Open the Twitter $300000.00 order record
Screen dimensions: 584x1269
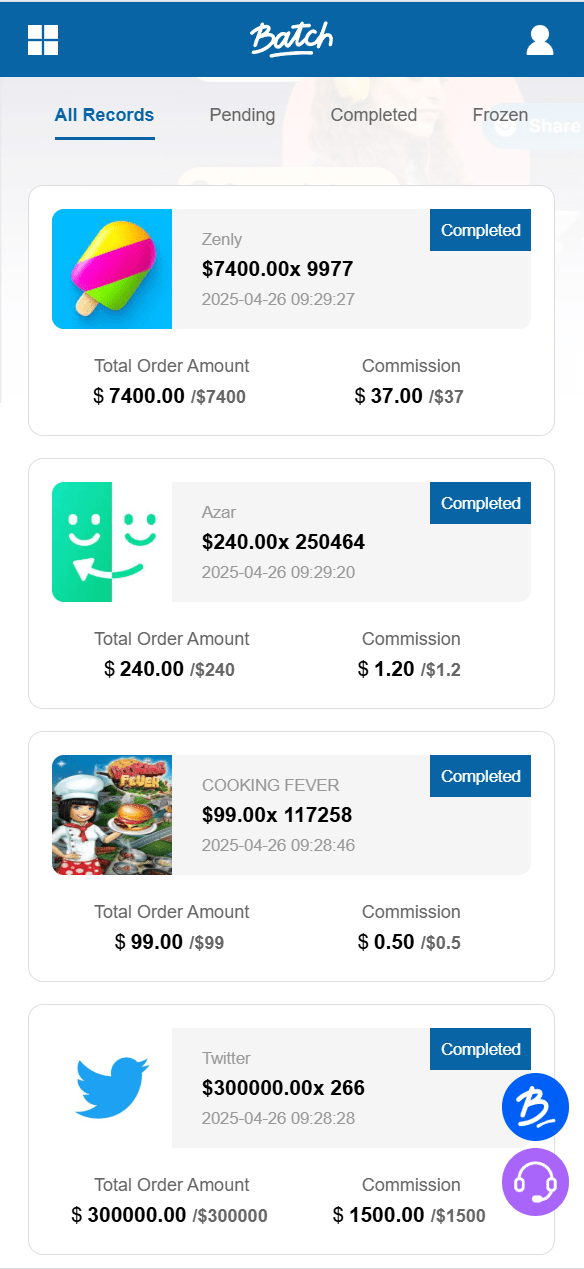tap(291, 1129)
